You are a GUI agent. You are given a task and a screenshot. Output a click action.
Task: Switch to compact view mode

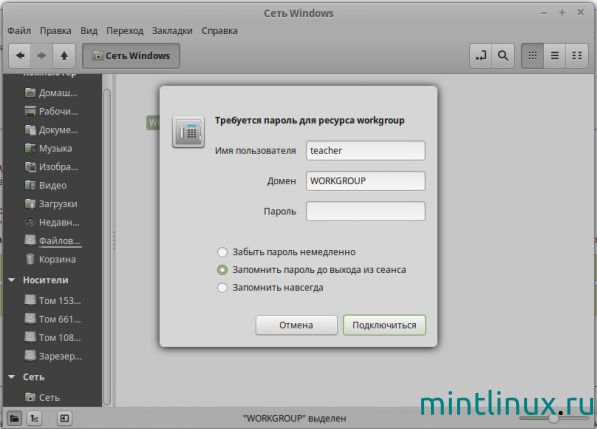(577, 56)
